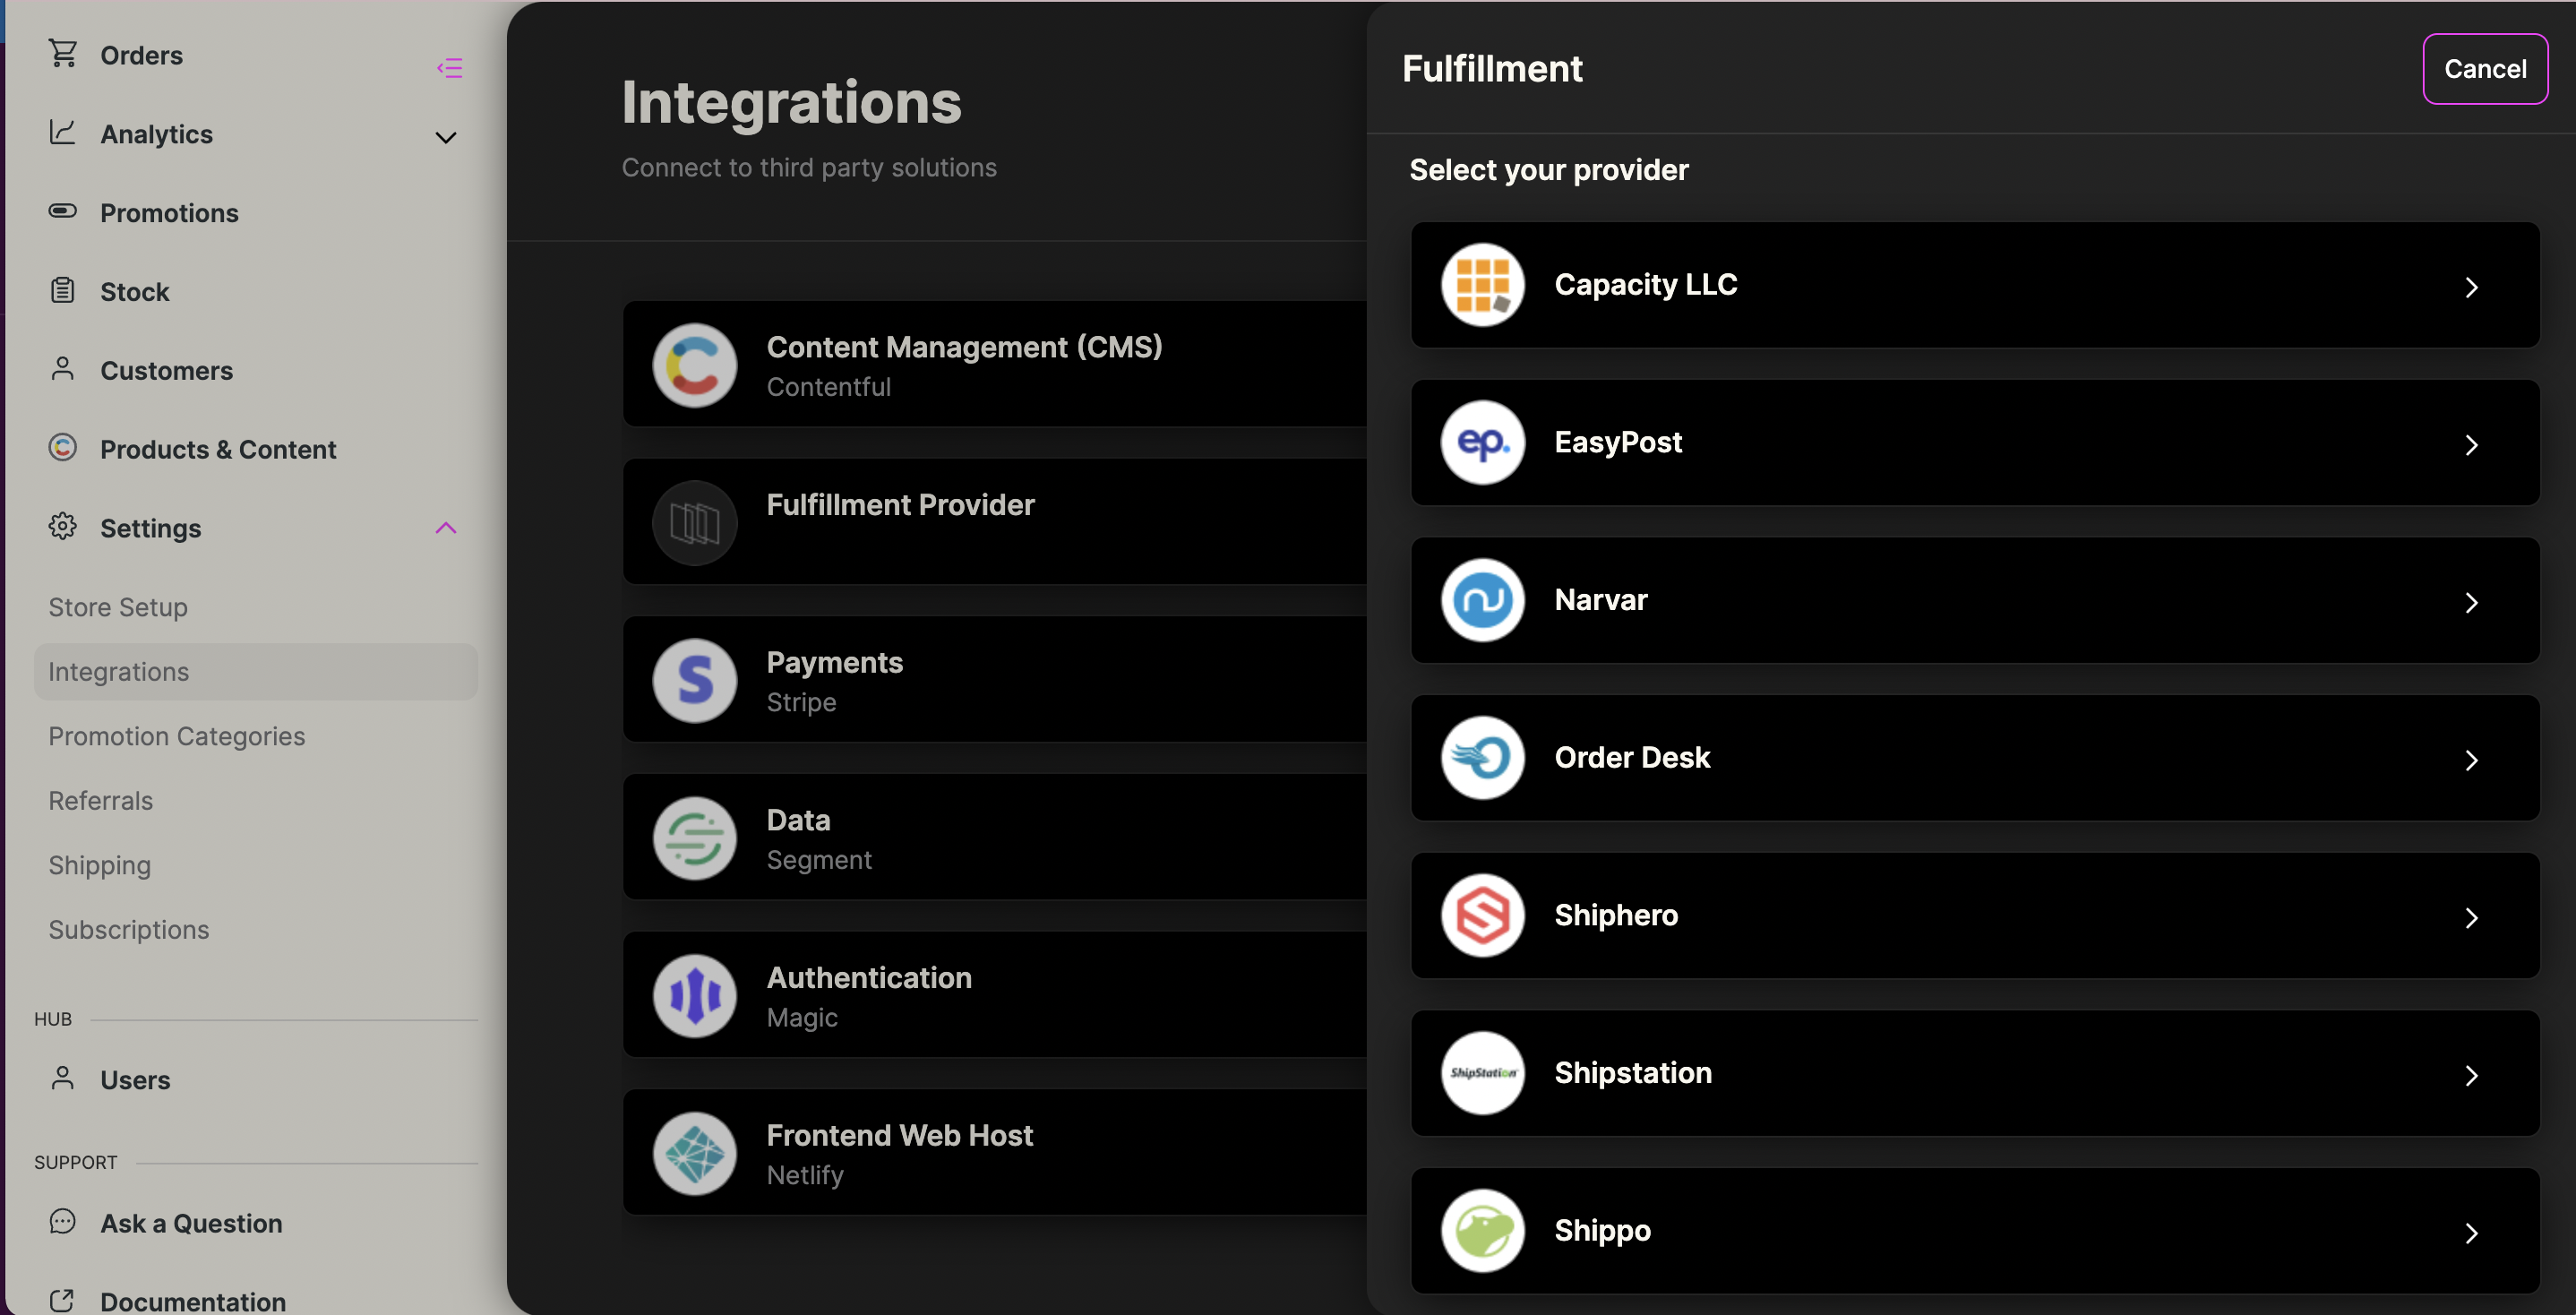Click the Capacity LLC grid logo
The image size is (2576, 1315).
click(x=1483, y=285)
